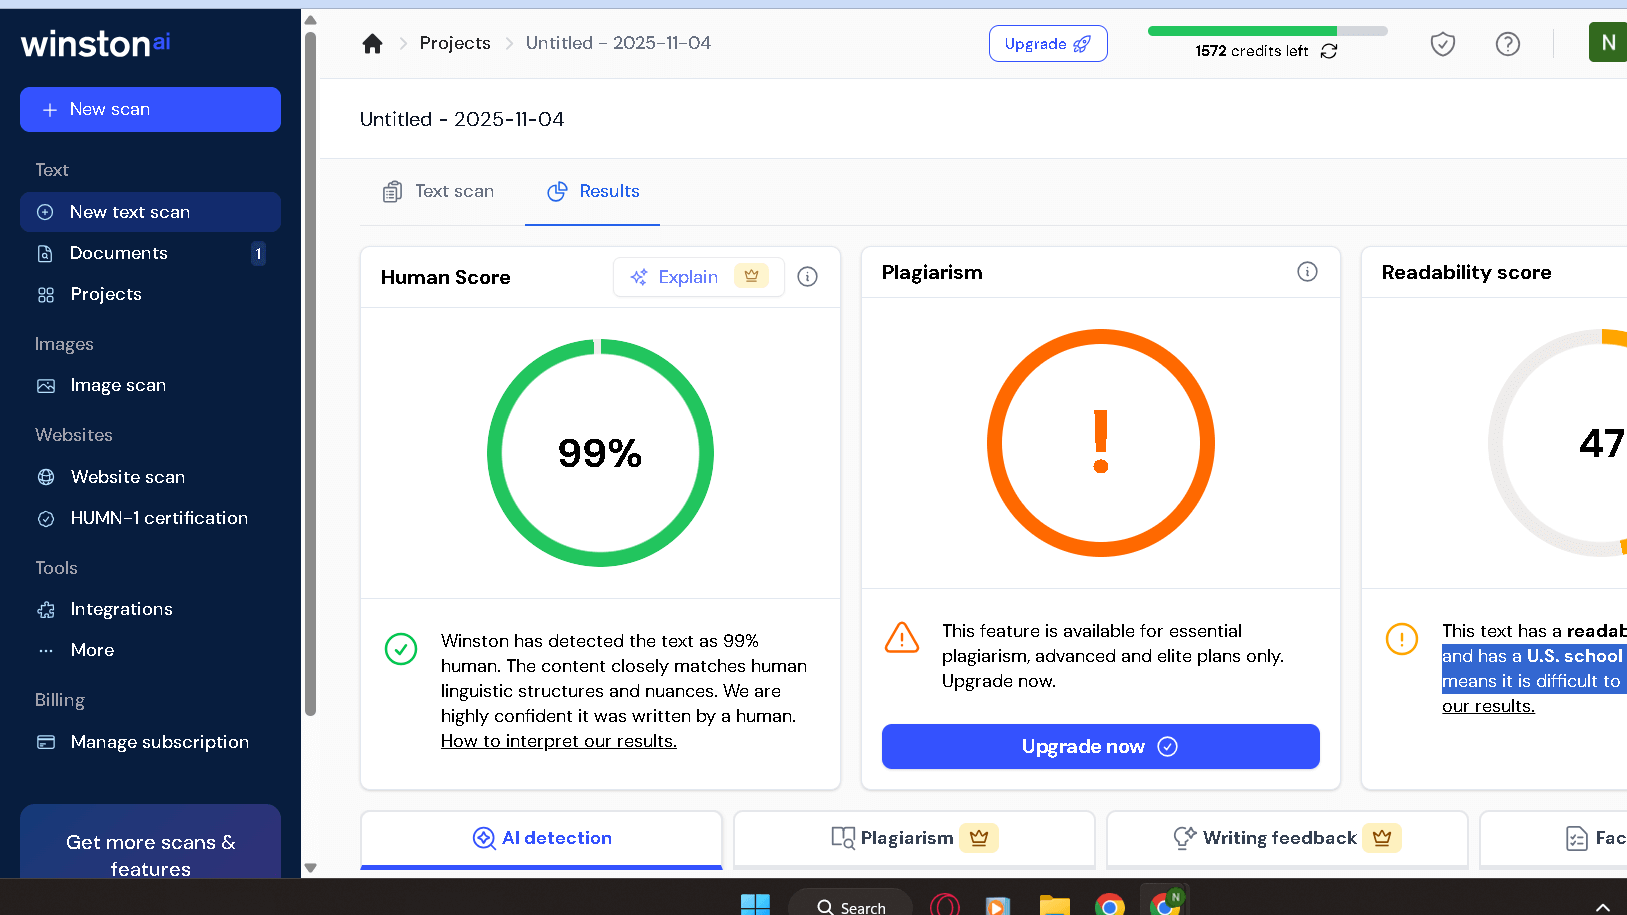Select Image scan in the sidebar
1627x915 pixels.
pyautogui.click(x=117, y=385)
